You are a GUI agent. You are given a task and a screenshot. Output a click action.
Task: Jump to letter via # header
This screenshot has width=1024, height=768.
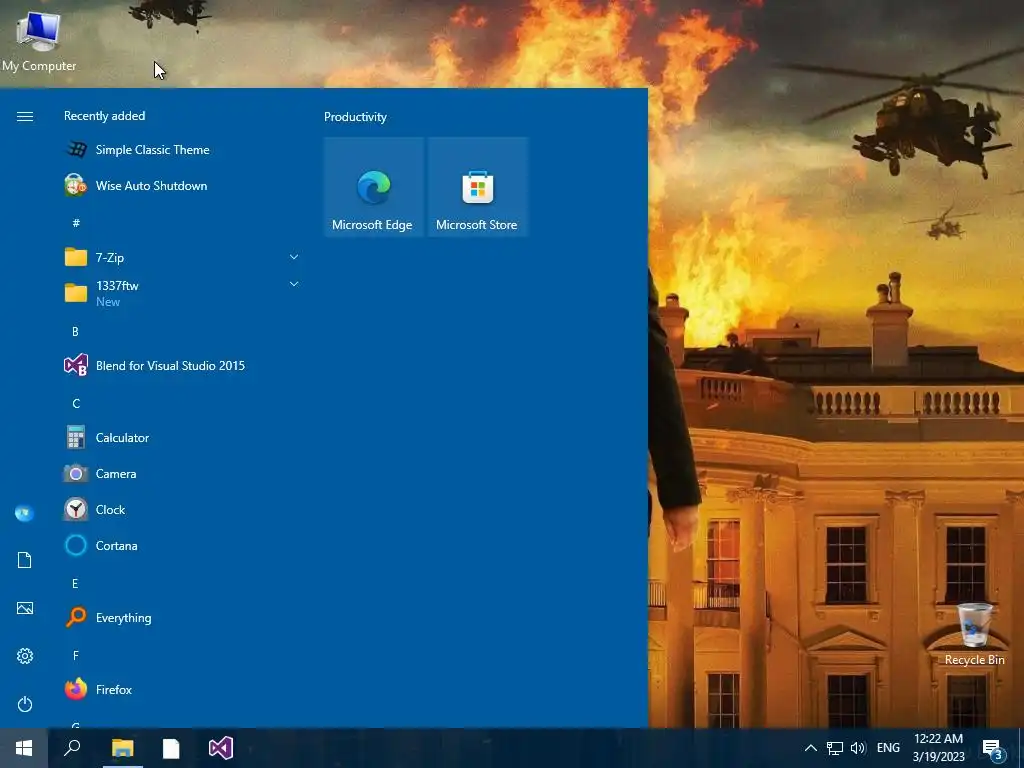(76, 223)
